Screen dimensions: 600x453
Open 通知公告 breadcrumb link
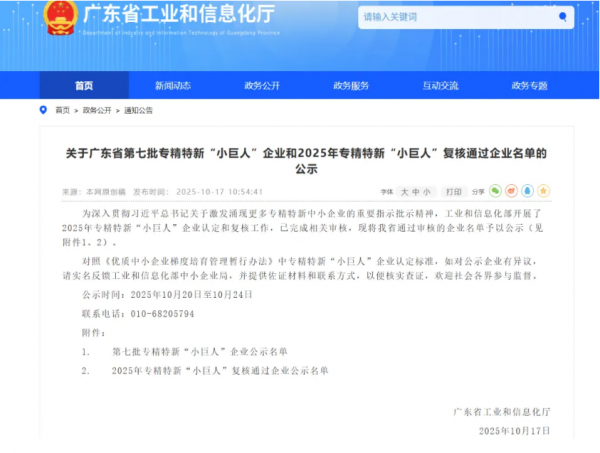[138, 110]
